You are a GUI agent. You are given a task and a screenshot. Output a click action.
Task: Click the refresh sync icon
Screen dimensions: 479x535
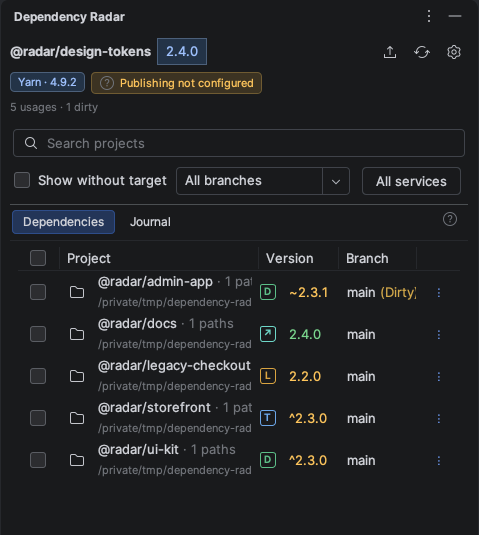422,52
